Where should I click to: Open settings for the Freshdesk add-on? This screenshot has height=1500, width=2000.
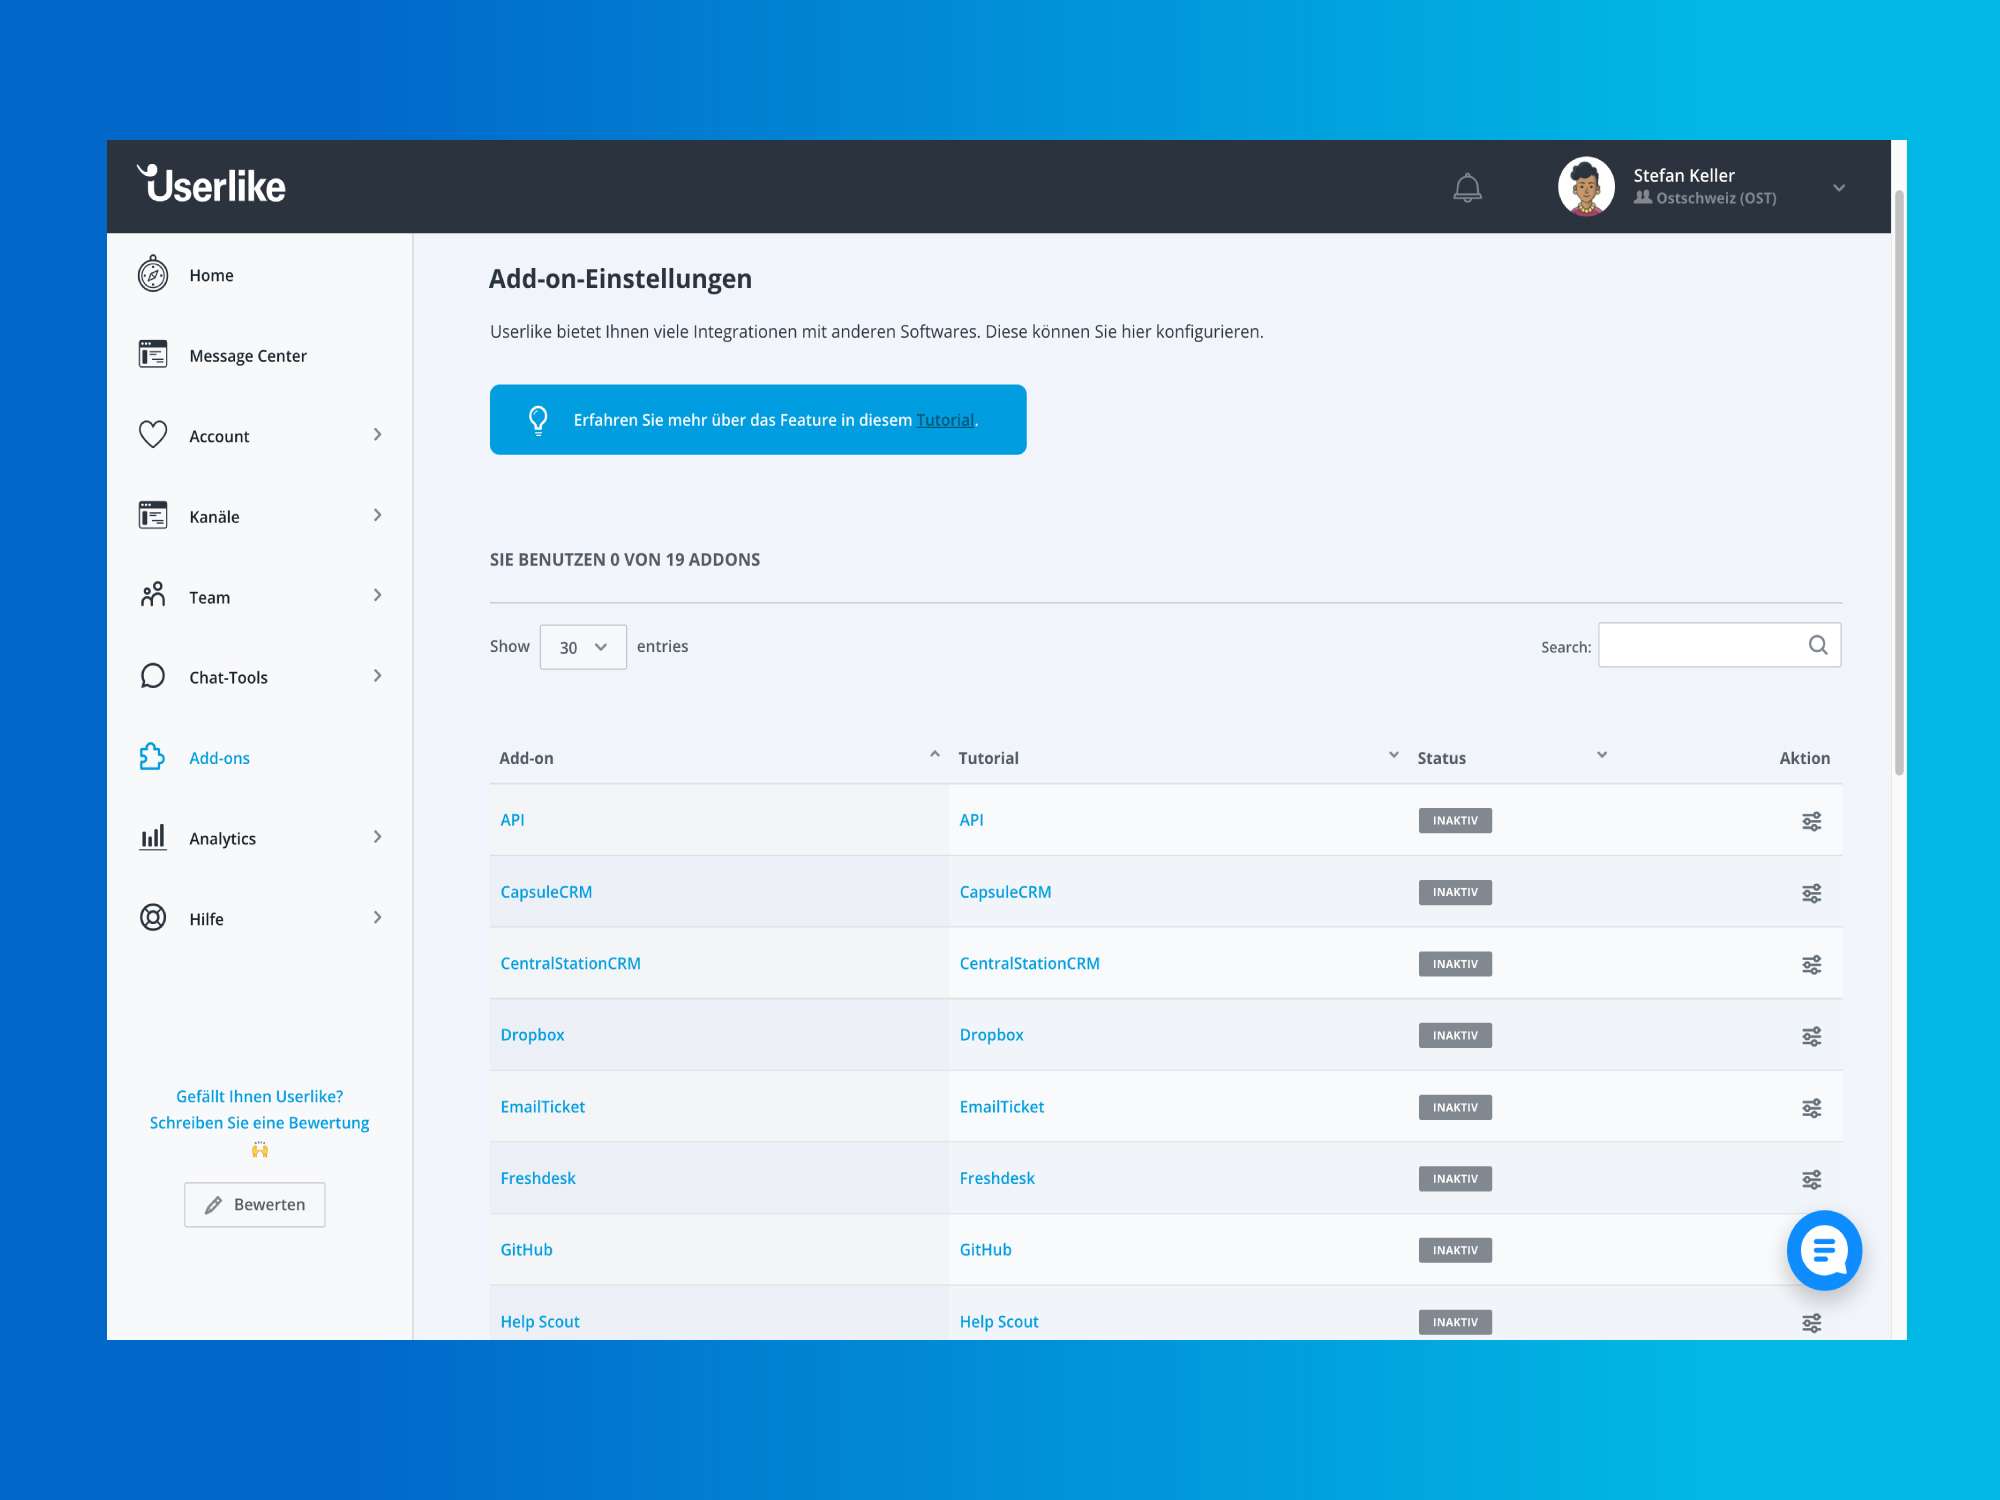(x=1811, y=1179)
